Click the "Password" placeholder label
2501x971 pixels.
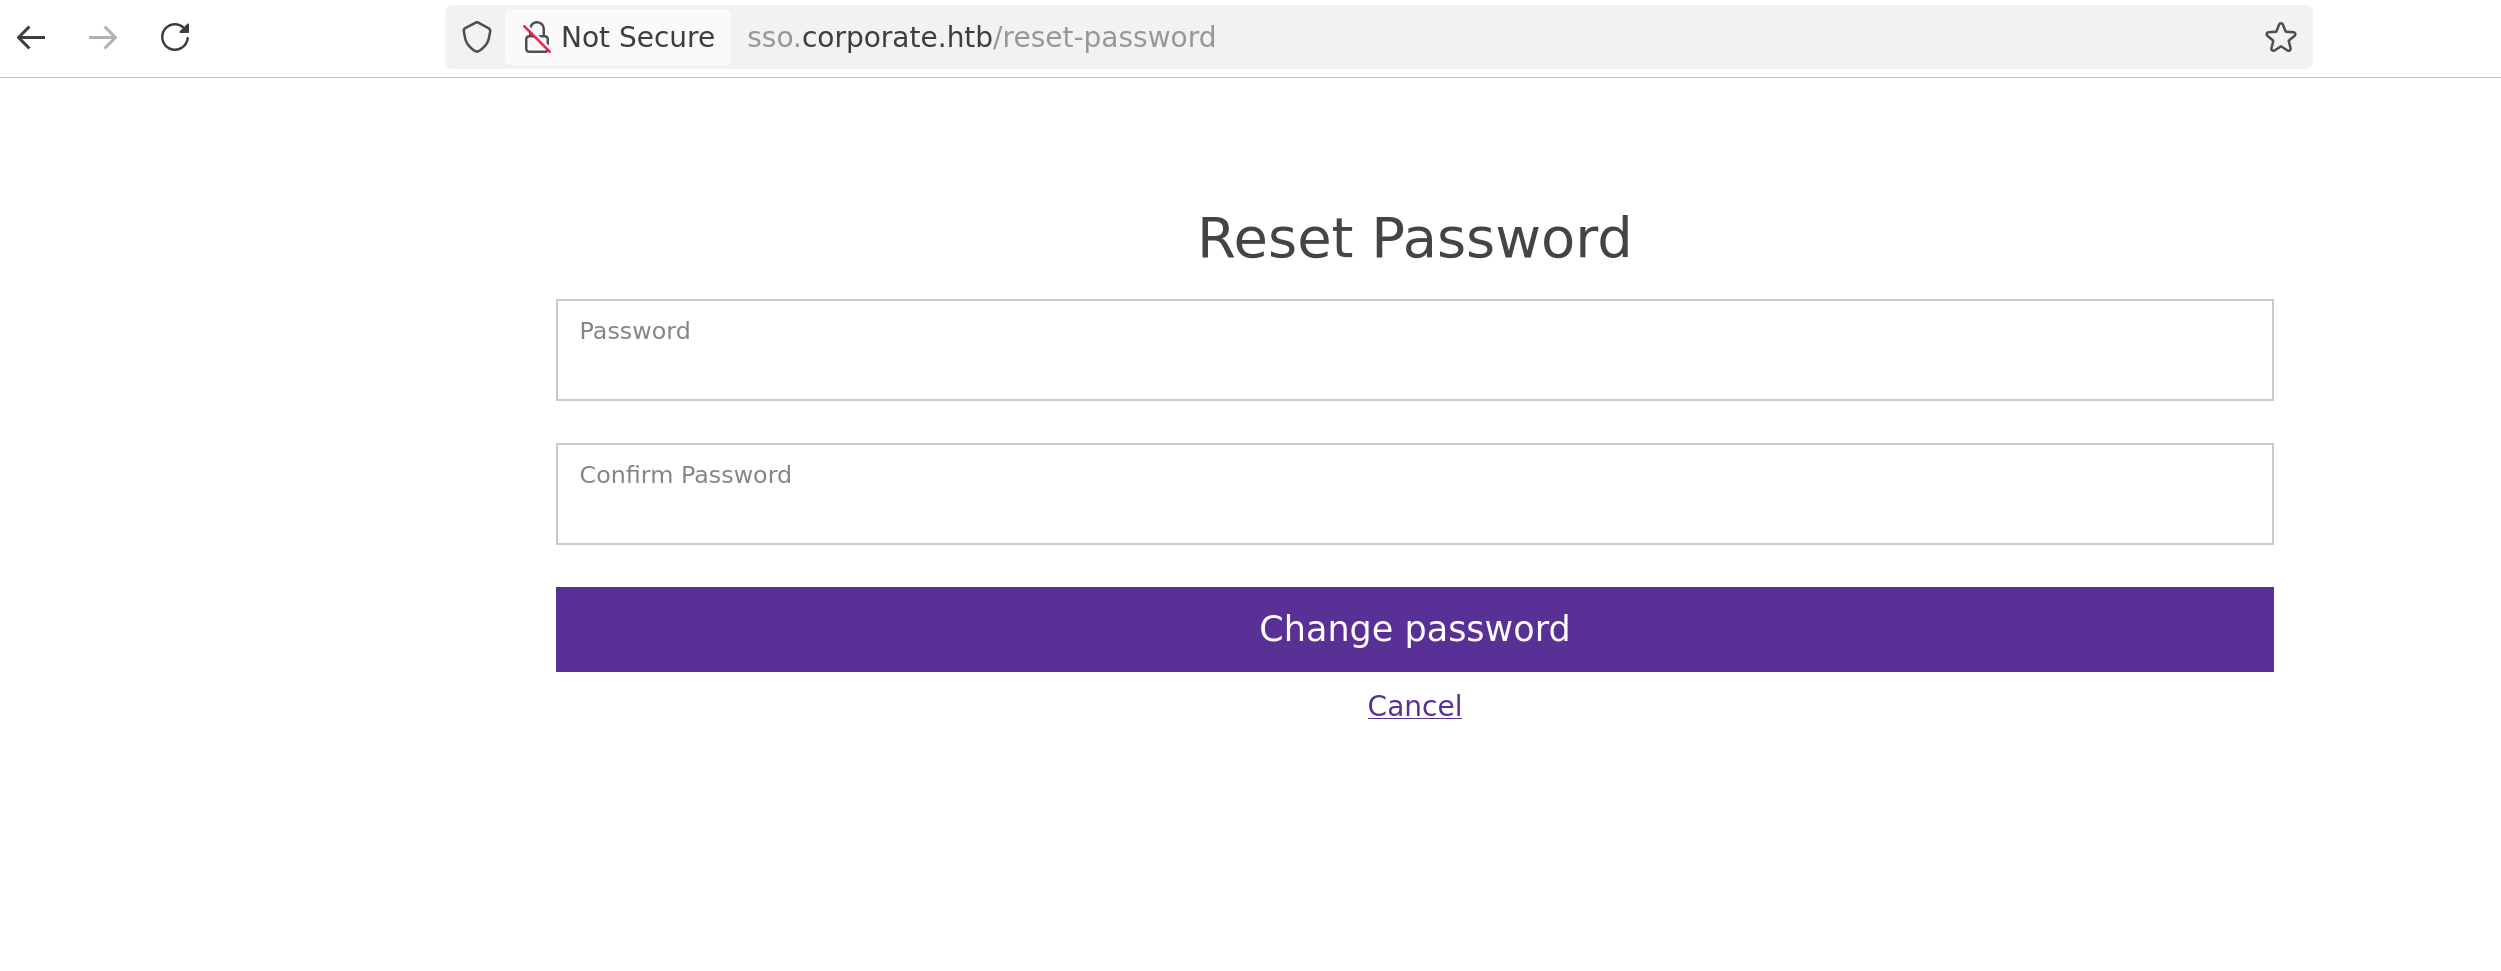pyautogui.click(x=635, y=331)
